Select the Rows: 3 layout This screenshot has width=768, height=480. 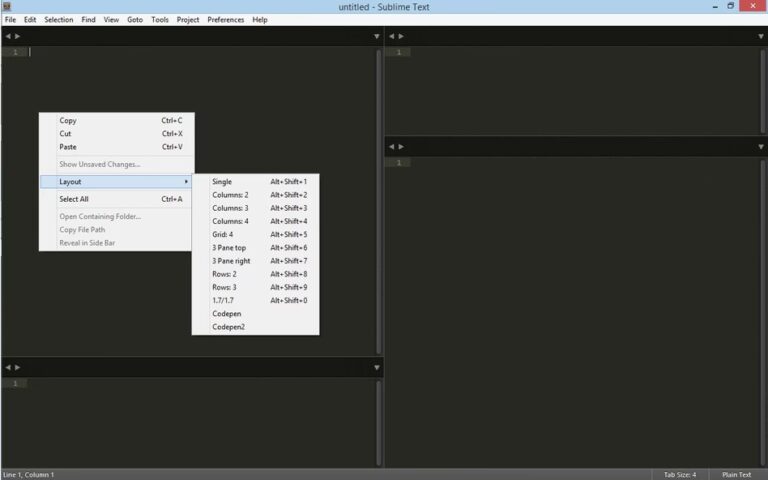click(x=255, y=288)
